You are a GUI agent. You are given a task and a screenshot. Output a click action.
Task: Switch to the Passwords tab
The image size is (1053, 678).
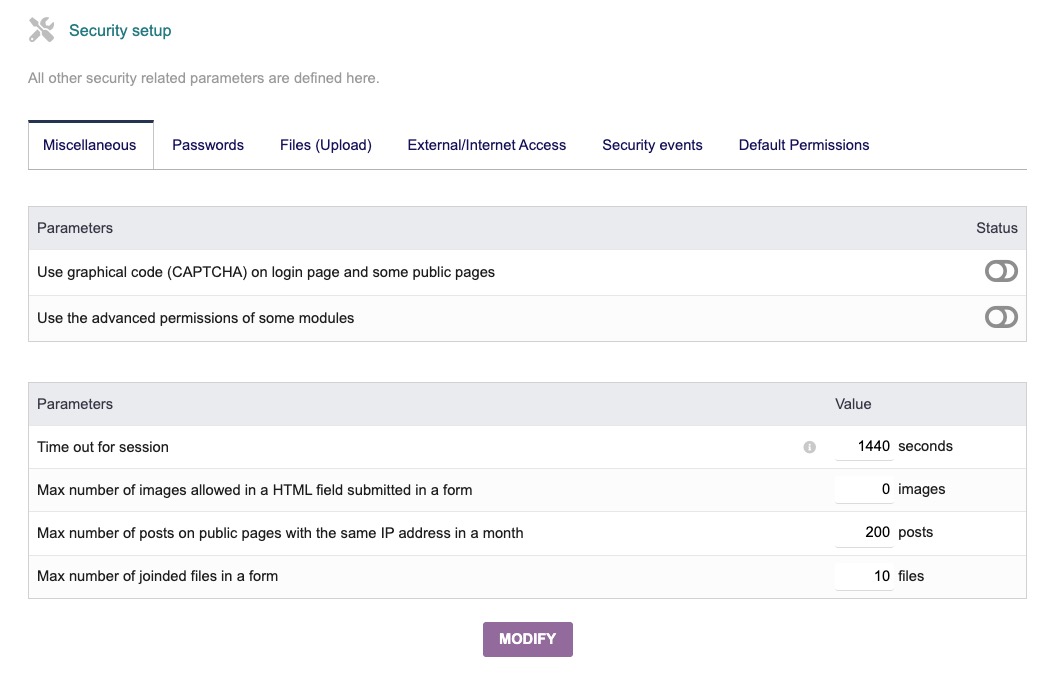pyautogui.click(x=207, y=145)
